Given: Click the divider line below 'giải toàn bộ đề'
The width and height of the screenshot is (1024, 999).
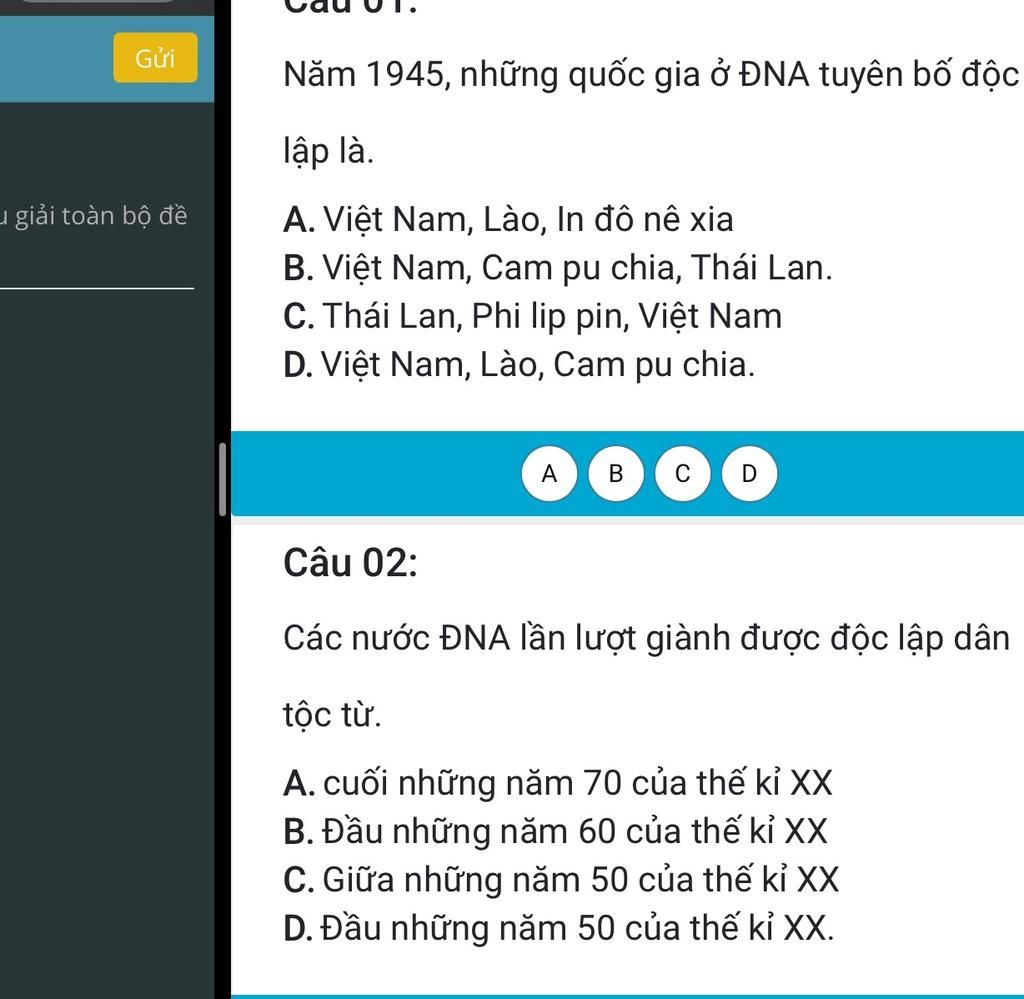Looking at the screenshot, I should click(x=96, y=288).
